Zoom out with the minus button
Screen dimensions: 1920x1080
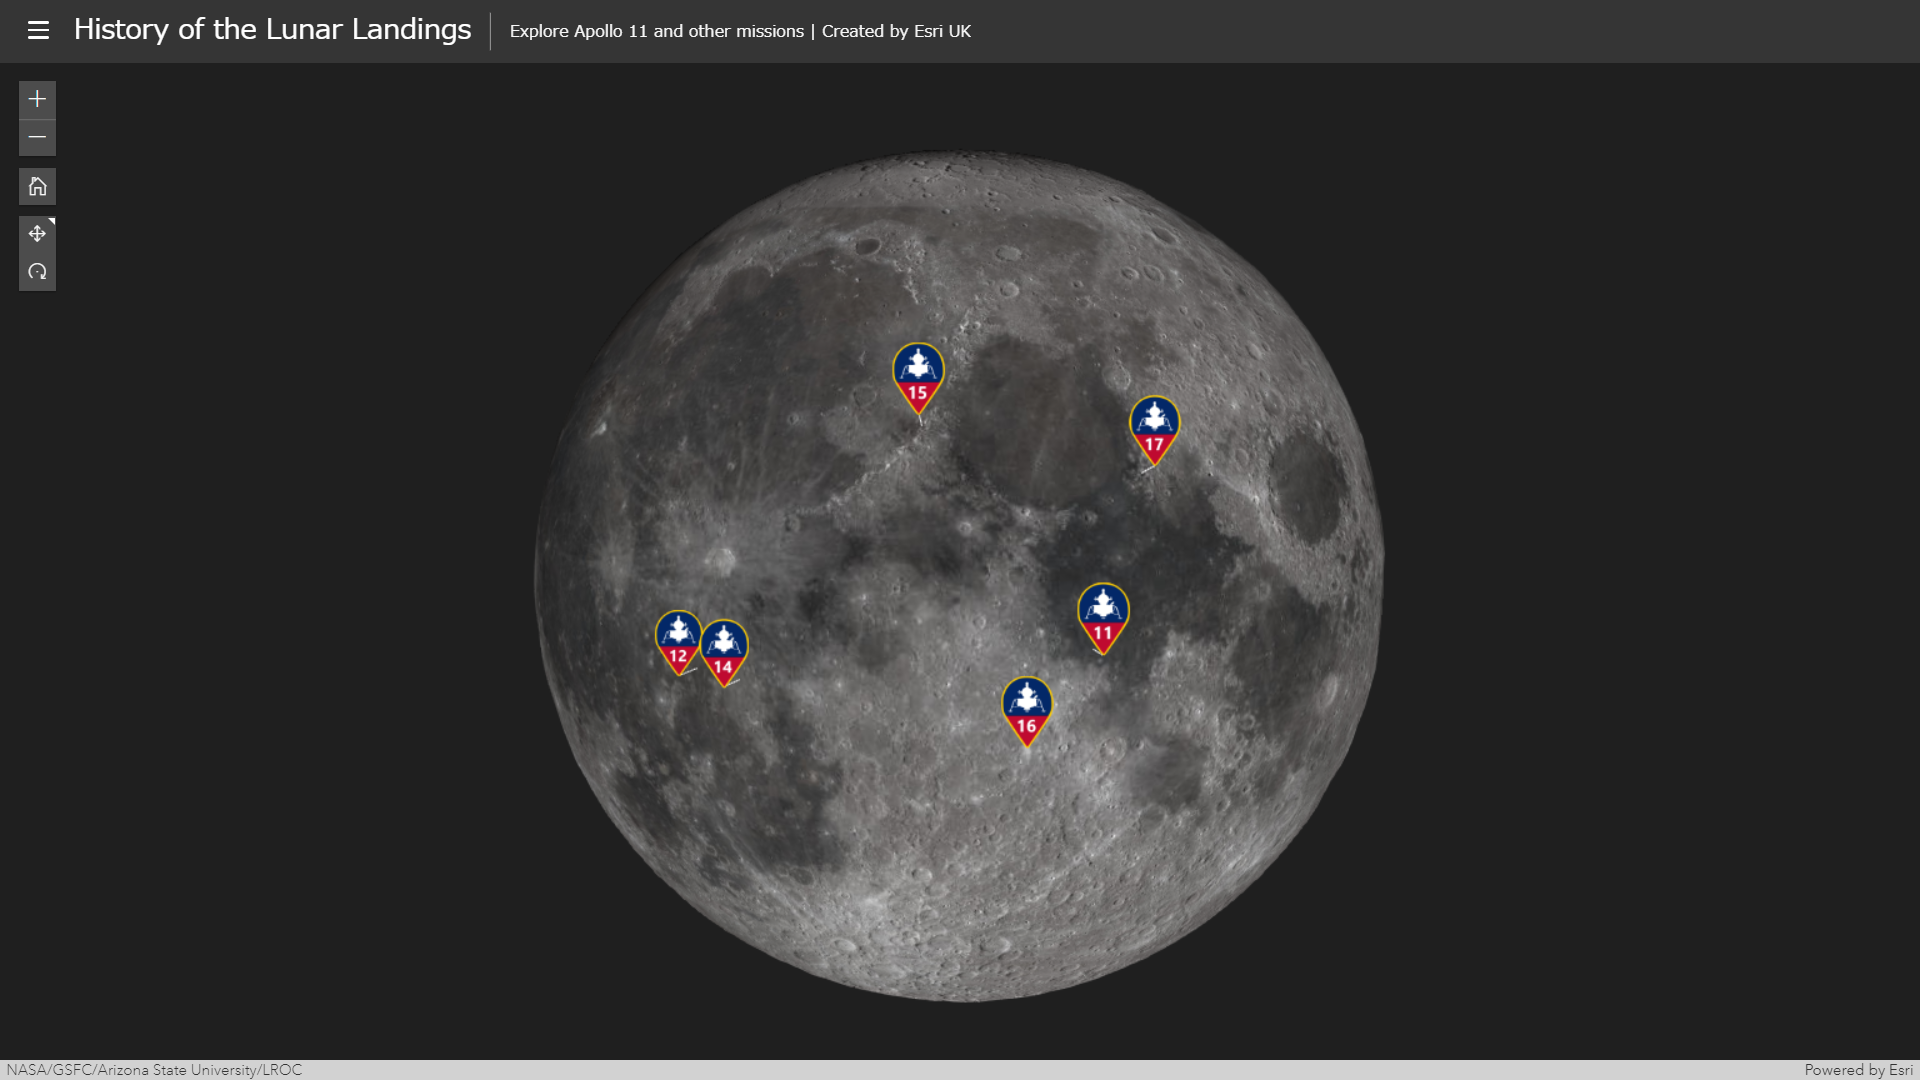click(37, 137)
